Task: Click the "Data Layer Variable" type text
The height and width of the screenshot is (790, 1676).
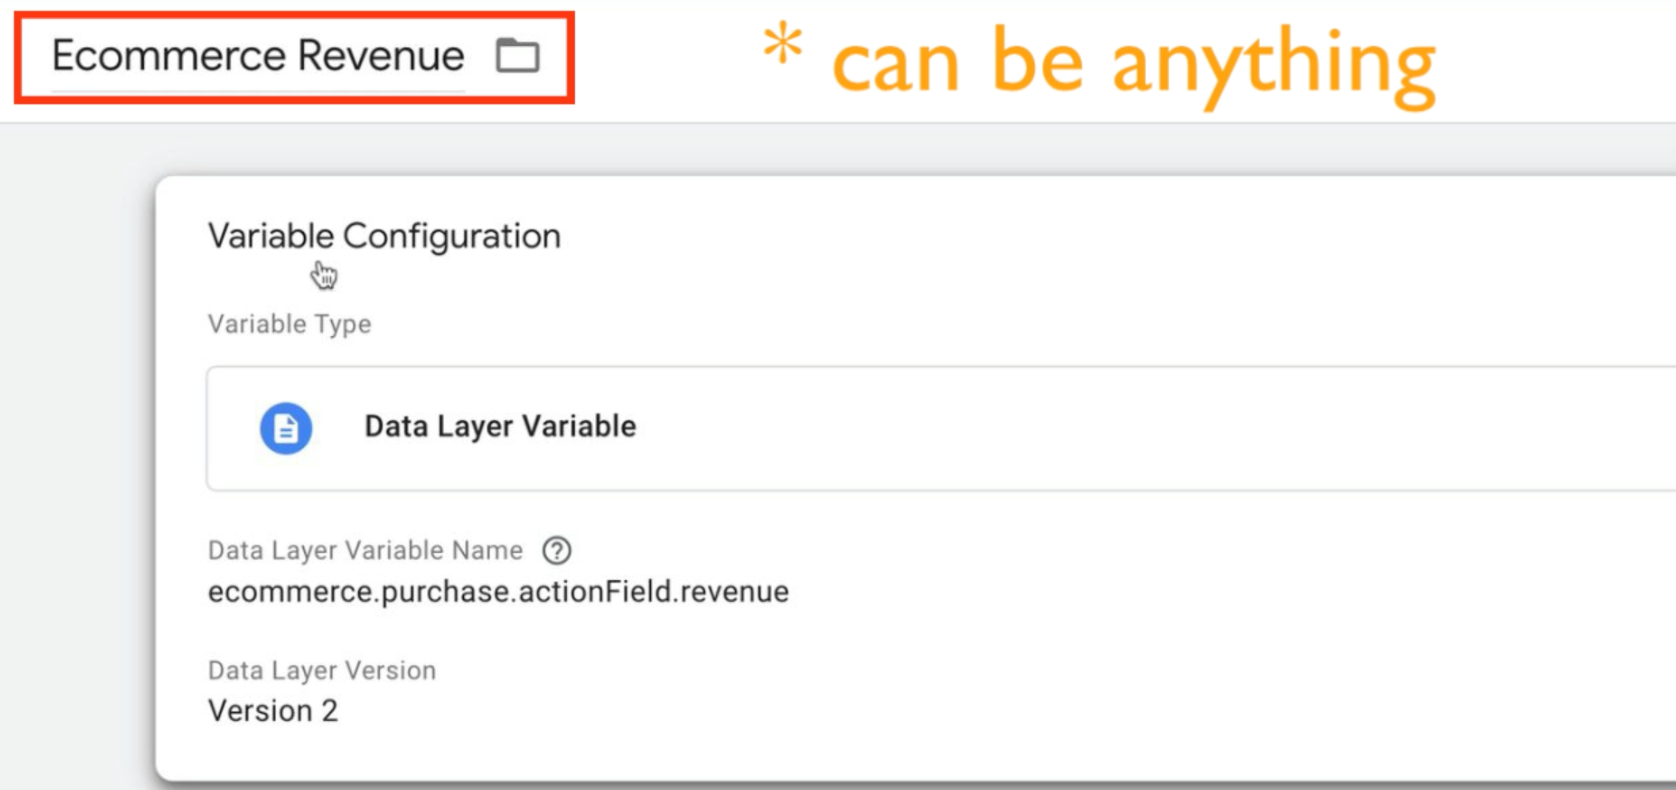Action: tap(500, 427)
